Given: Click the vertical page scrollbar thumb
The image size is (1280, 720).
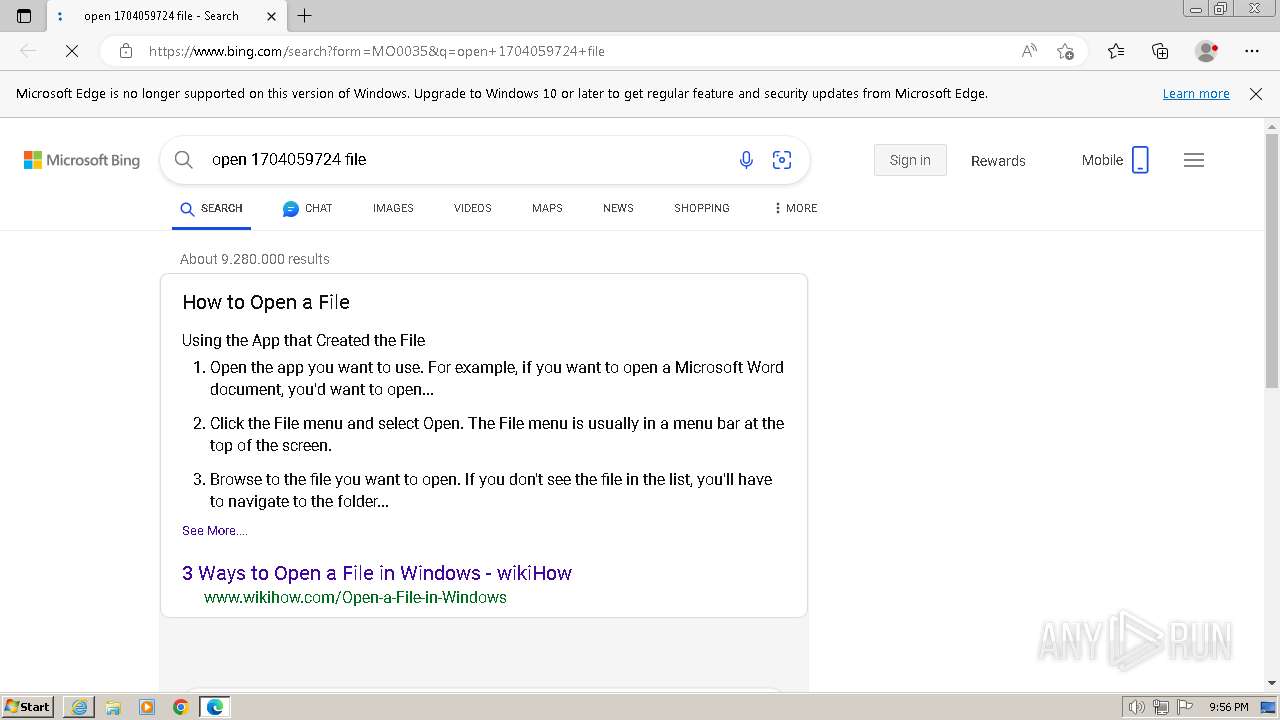Looking at the screenshot, I should tap(1272, 260).
